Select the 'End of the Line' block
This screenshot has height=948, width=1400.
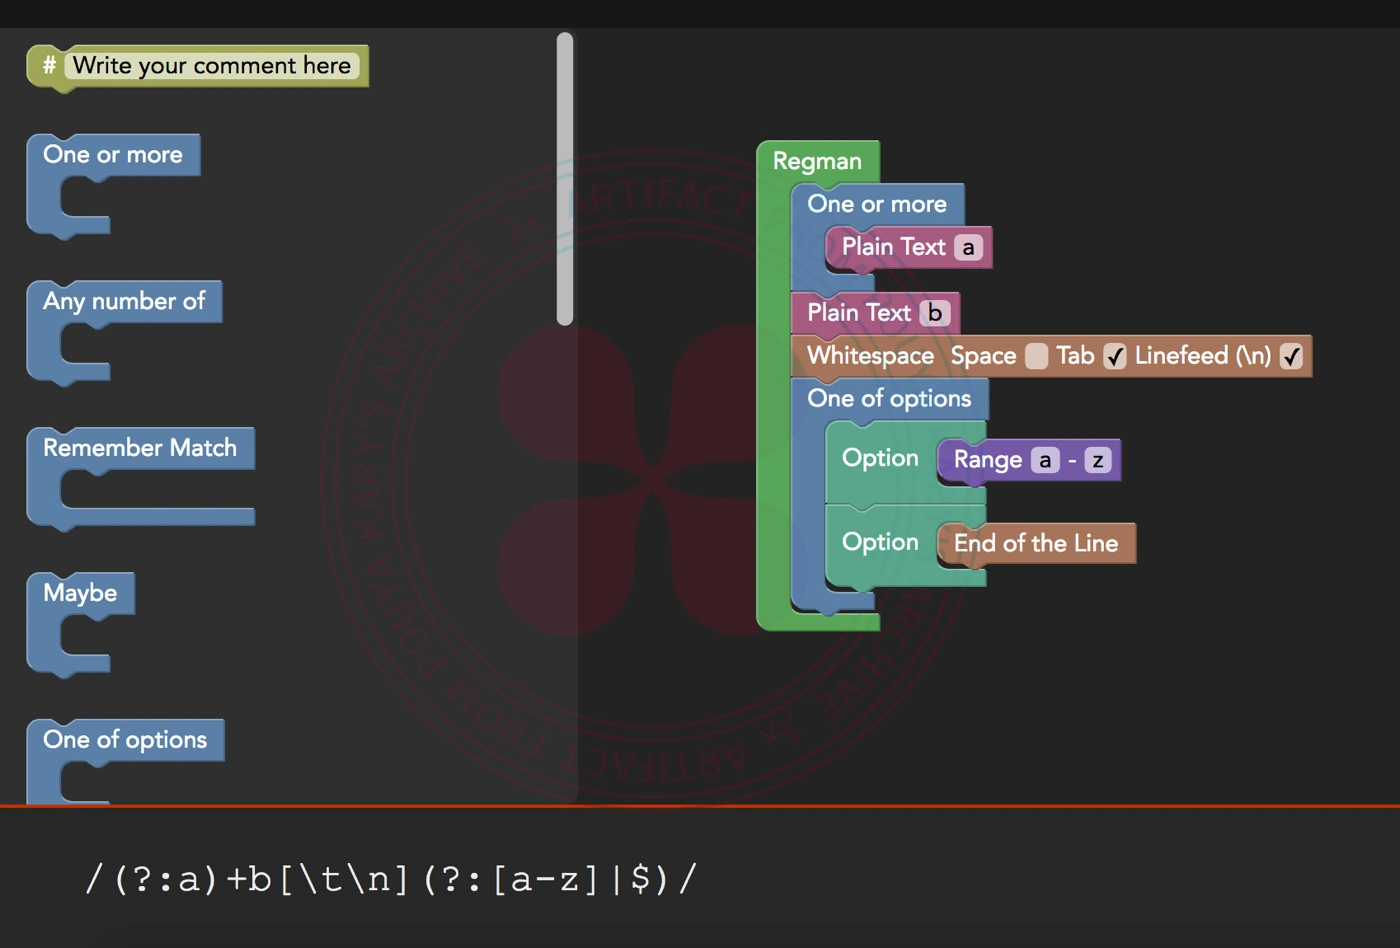click(x=1036, y=544)
